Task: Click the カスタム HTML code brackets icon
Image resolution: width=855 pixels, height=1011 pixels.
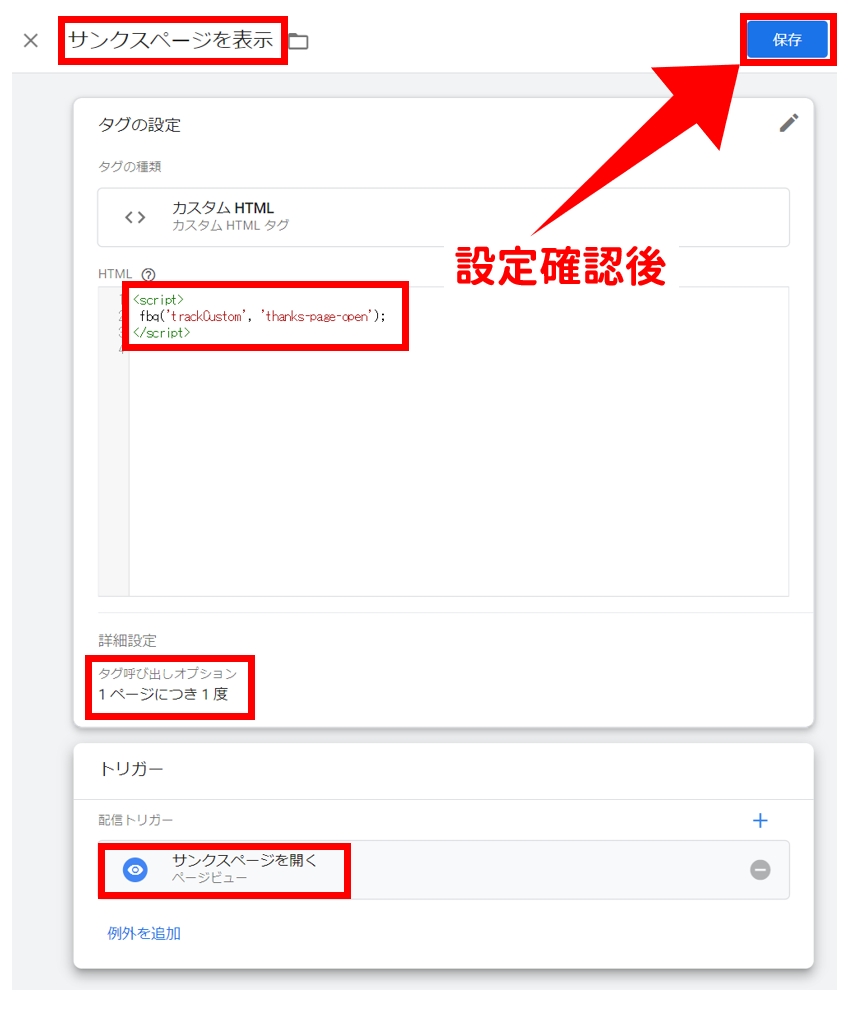Action: (x=135, y=217)
